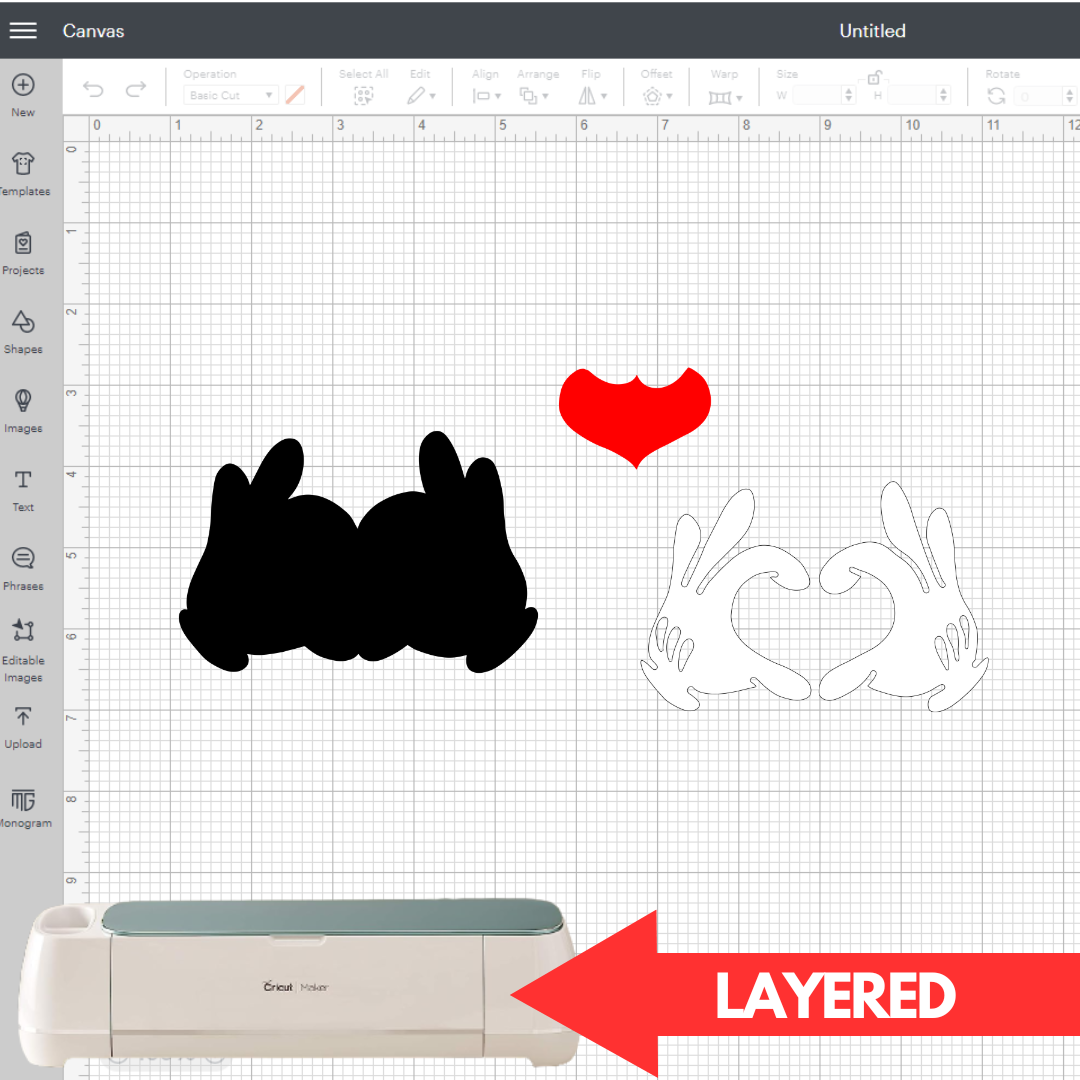Click the Size width input field
Image resolution: width=1080 pixels, height=1080 pixels.
tap(817, 95)
